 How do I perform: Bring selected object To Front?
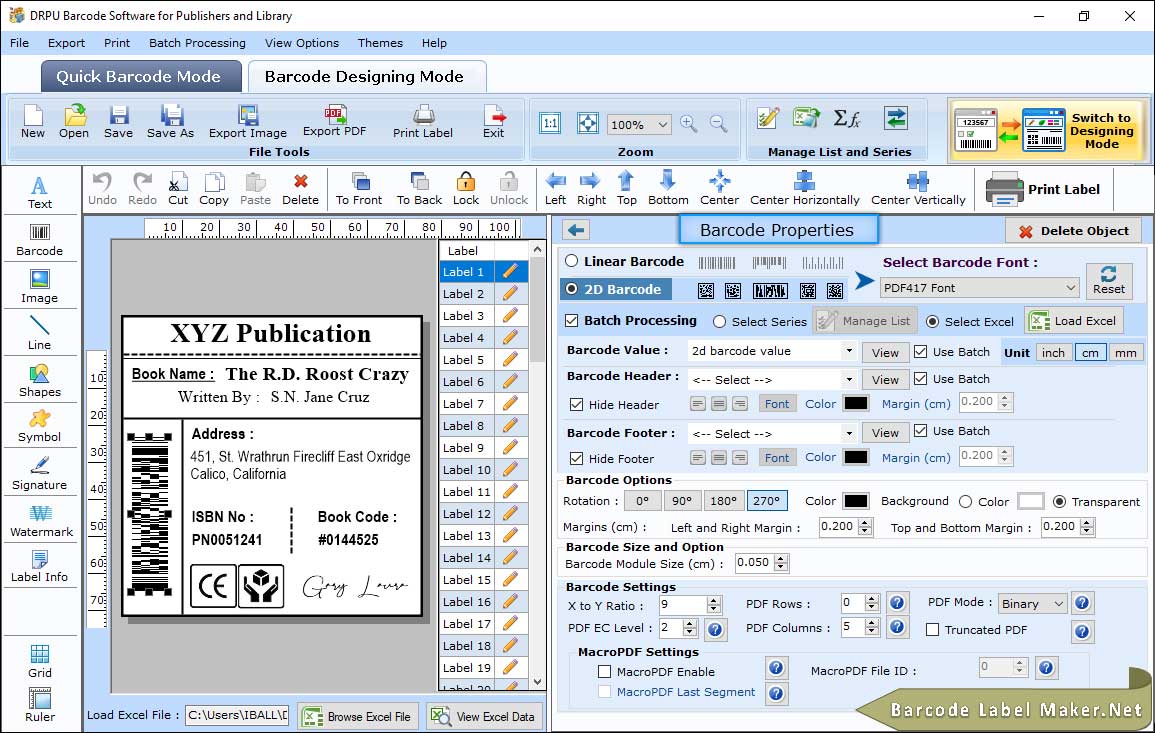[359, 189]
